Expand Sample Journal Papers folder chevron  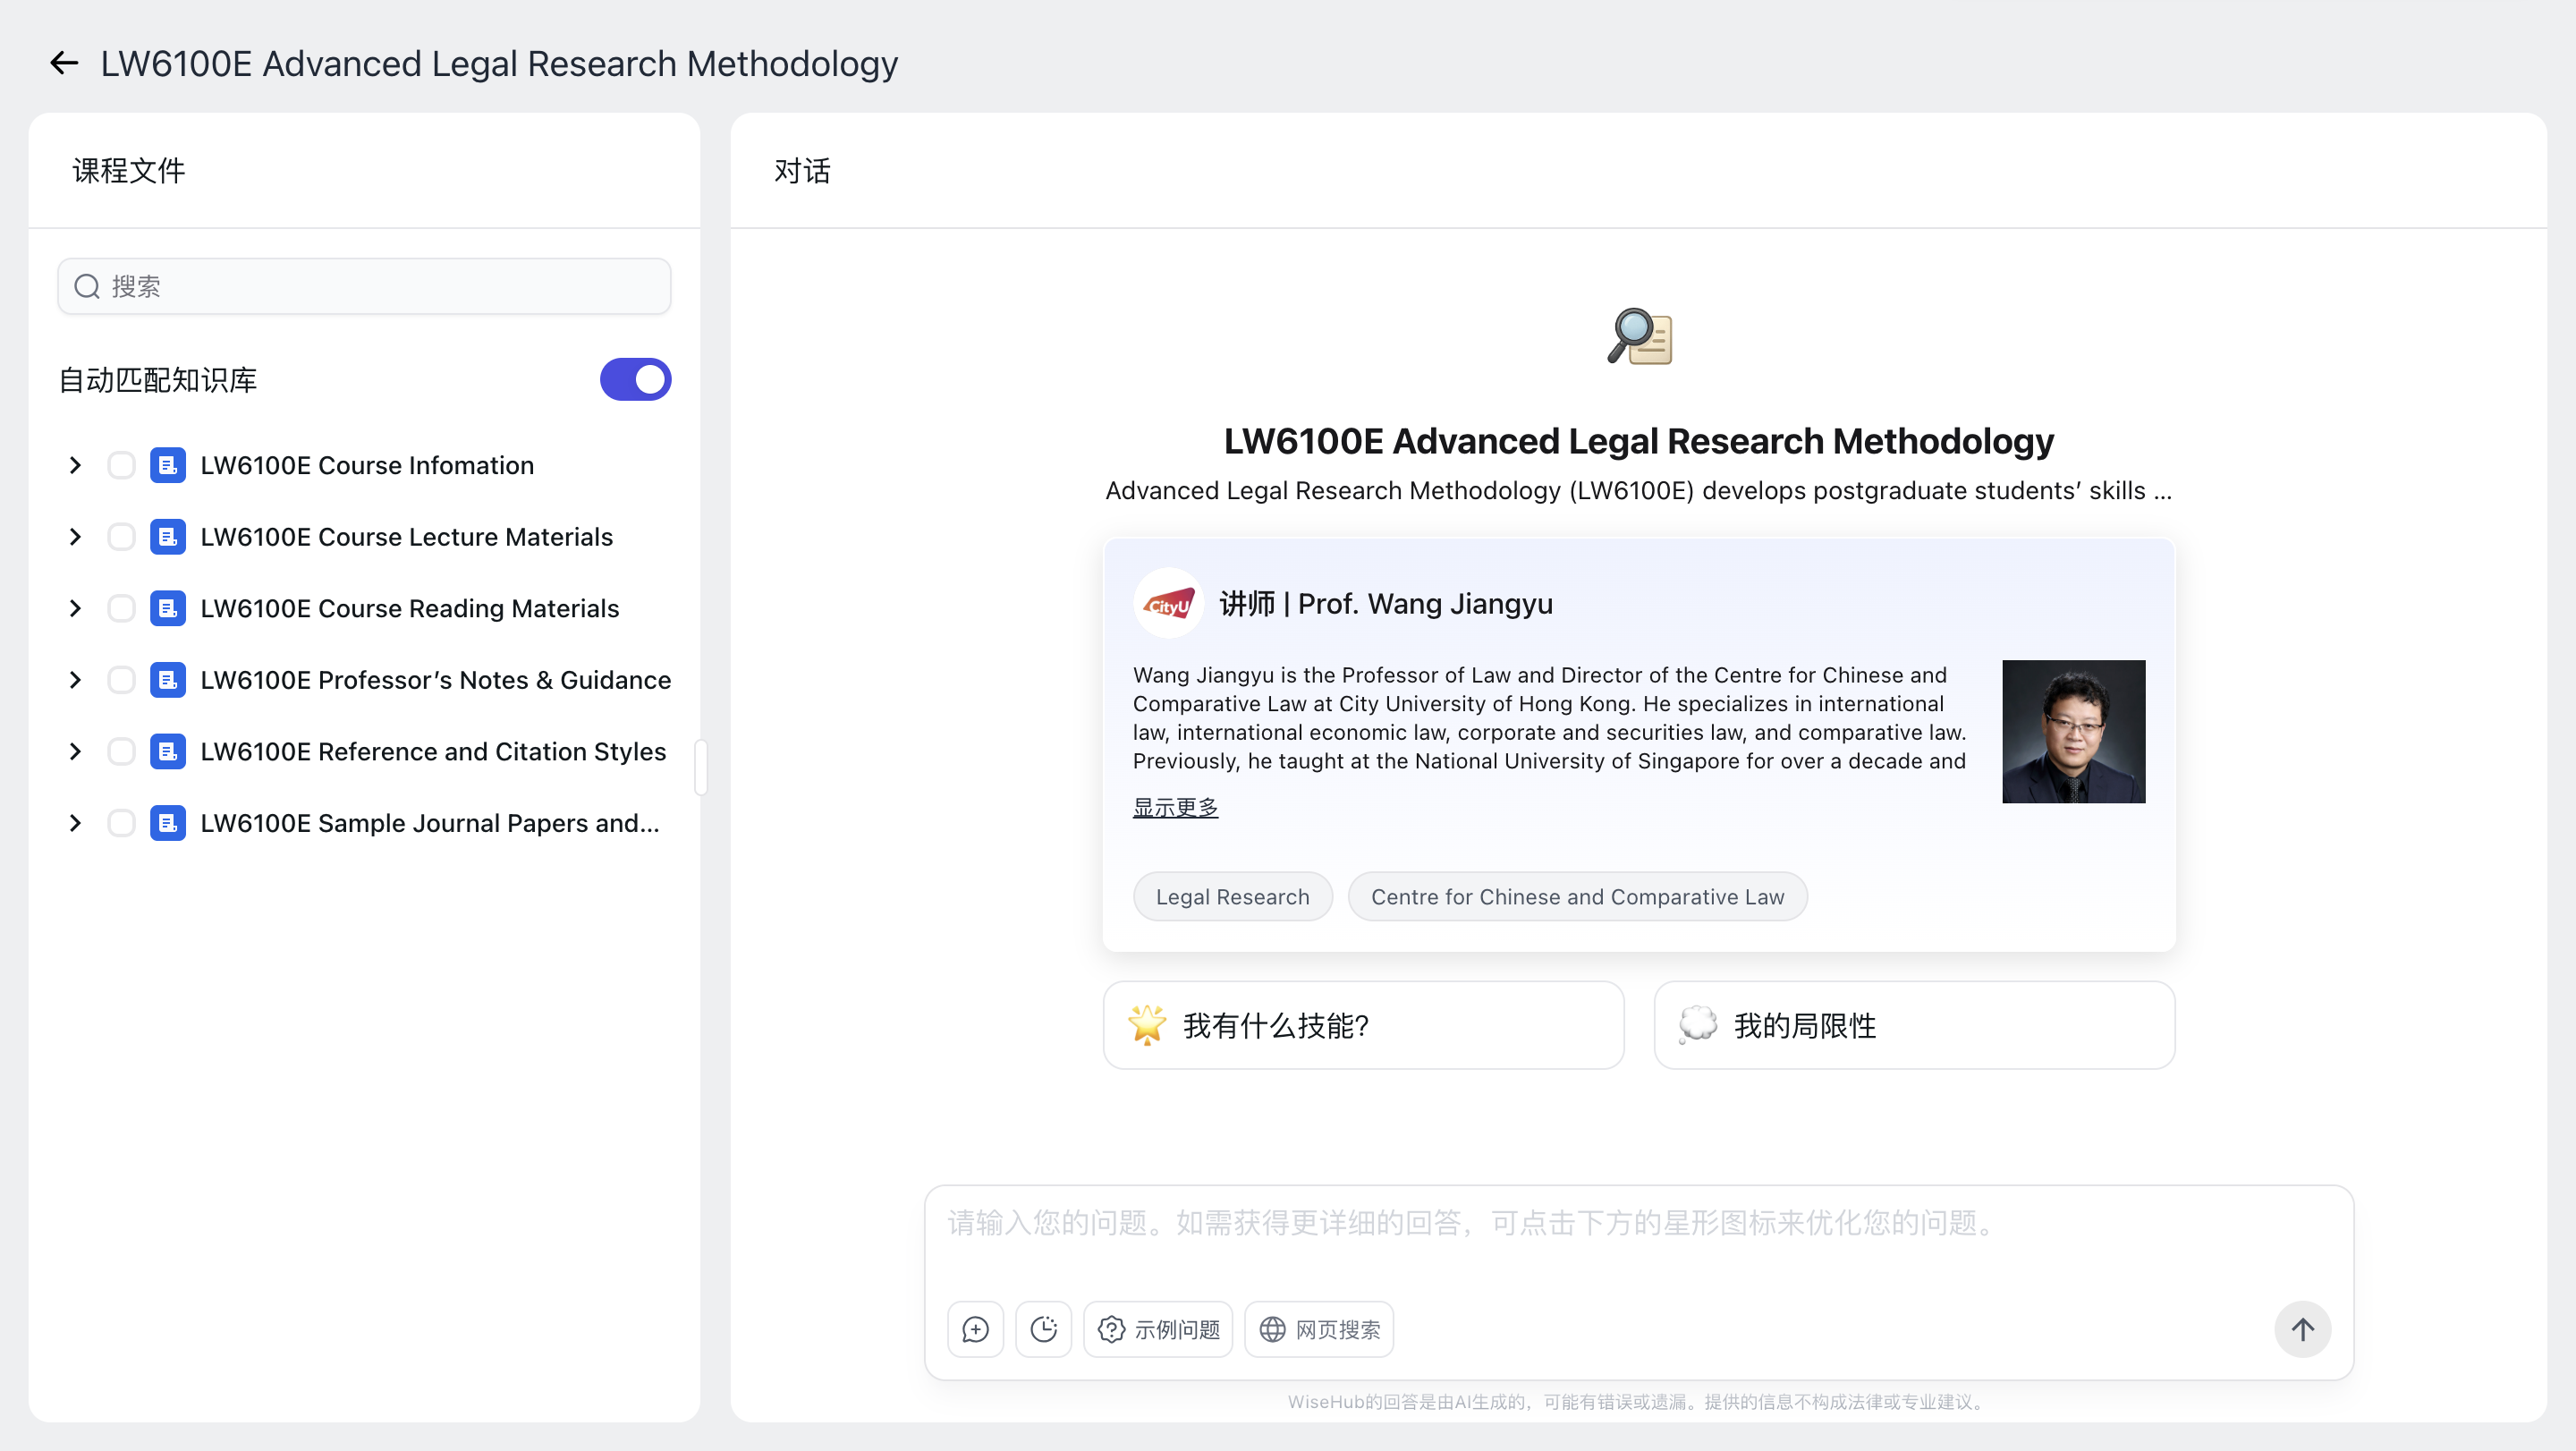[75, 823]
